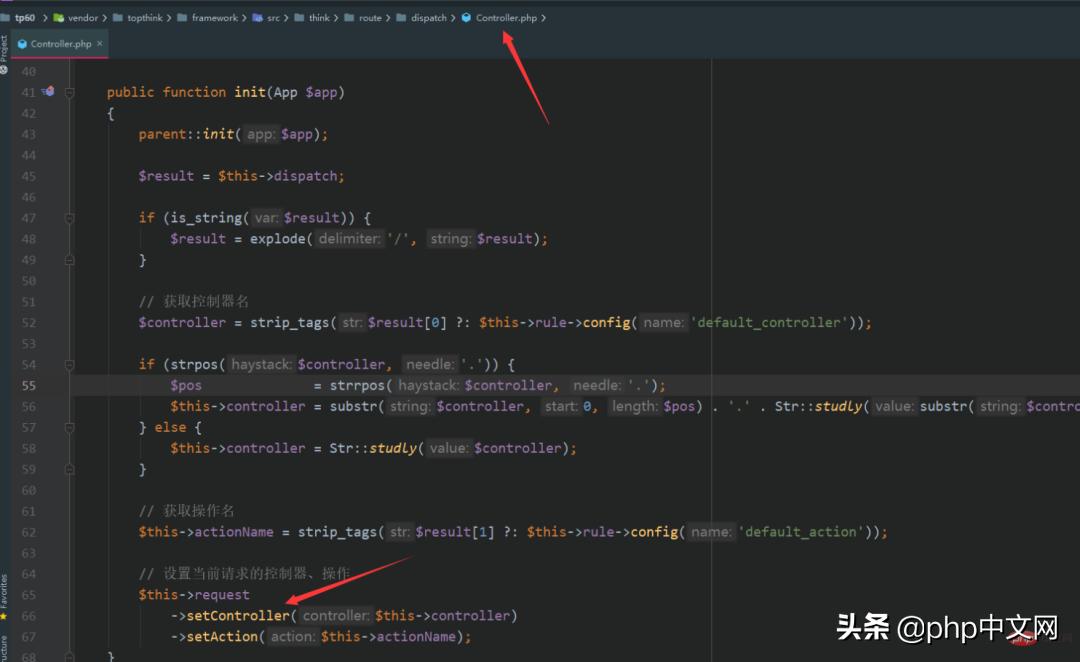Click the $this->dispatch expression on line 45
1080x662 pixels.
coord(278,176)
